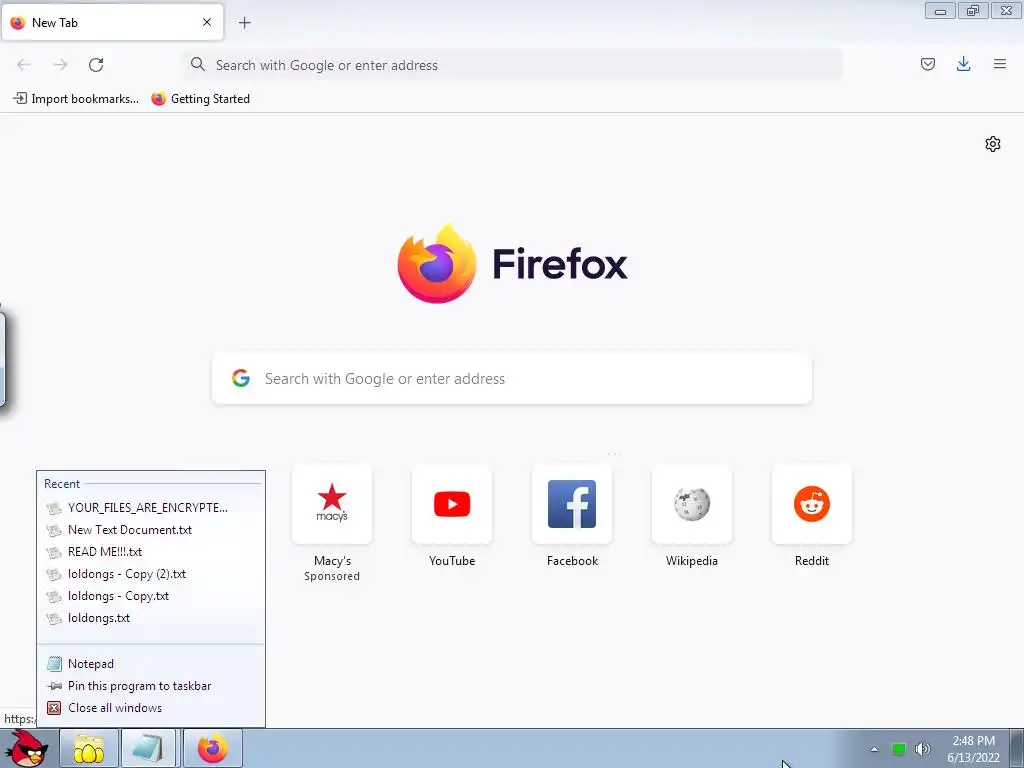Click the magnifier icon in address bar
1024x768 pixels.
pyautogui.click(x=197, y=64)
